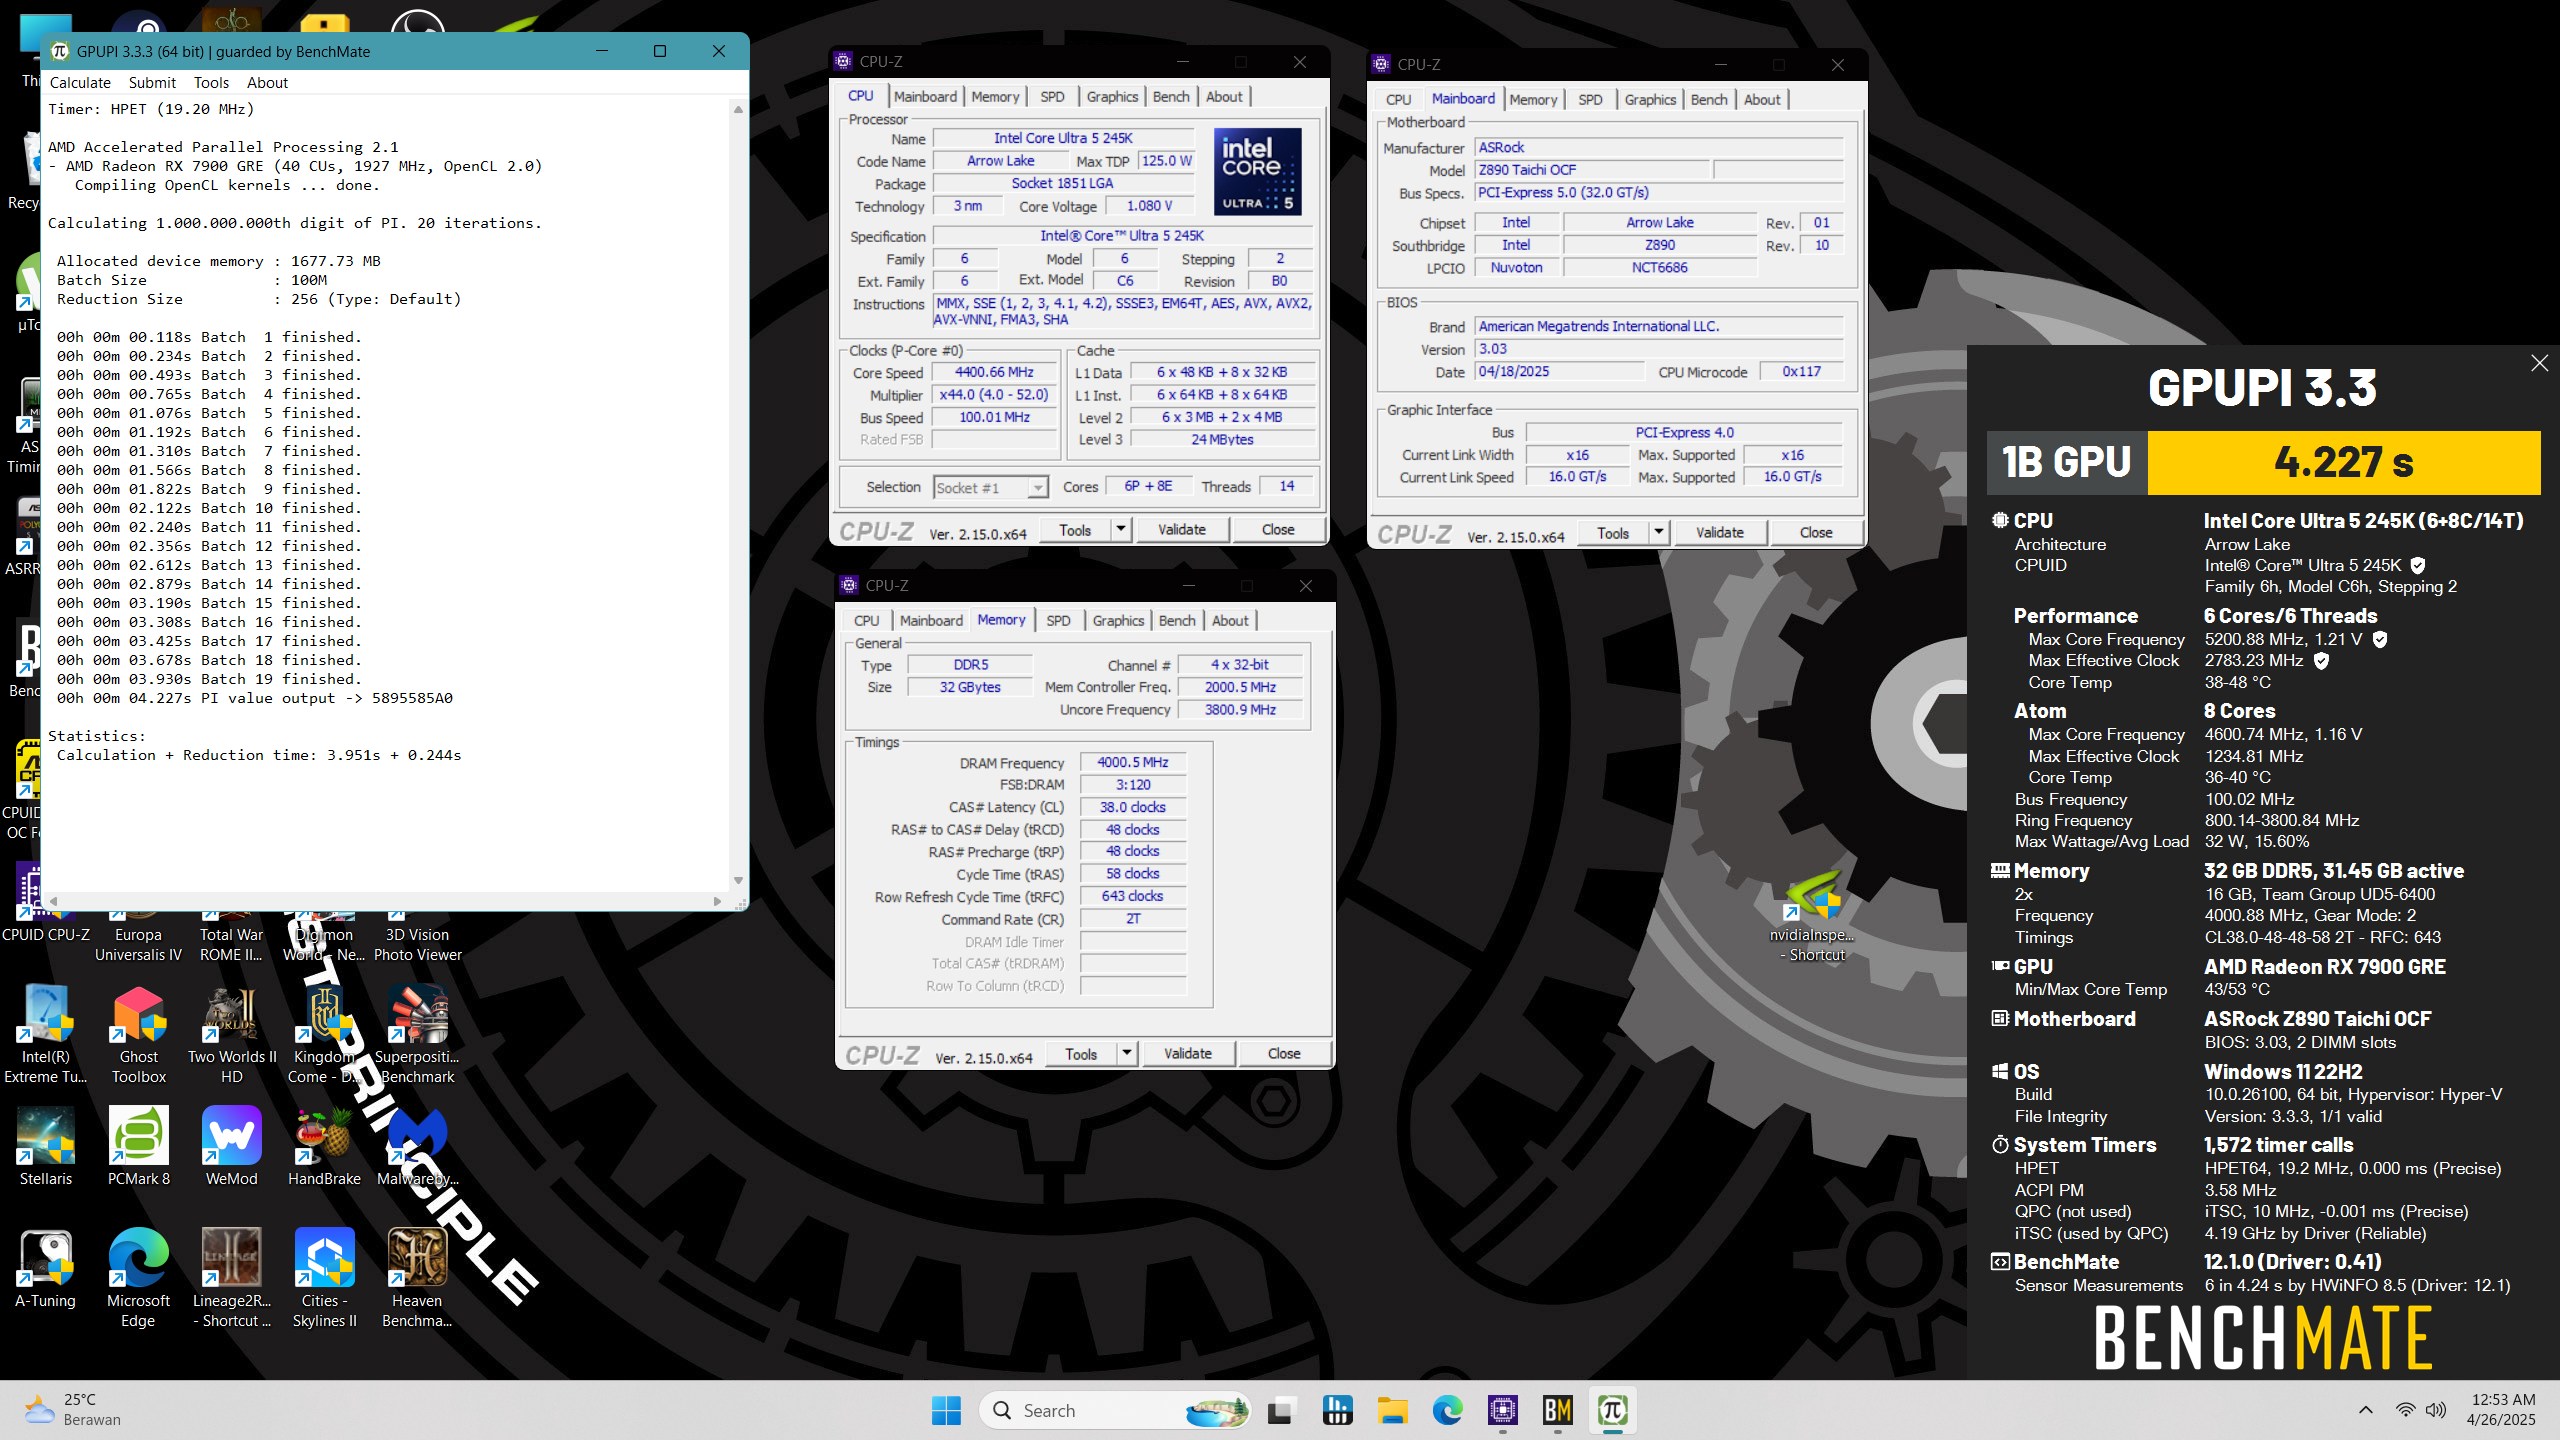Expand Tools dropdown arrow in Memory CPU-Z
The width and height of the screenshot is (2560, 1440).
(x=1127, y=1054)
